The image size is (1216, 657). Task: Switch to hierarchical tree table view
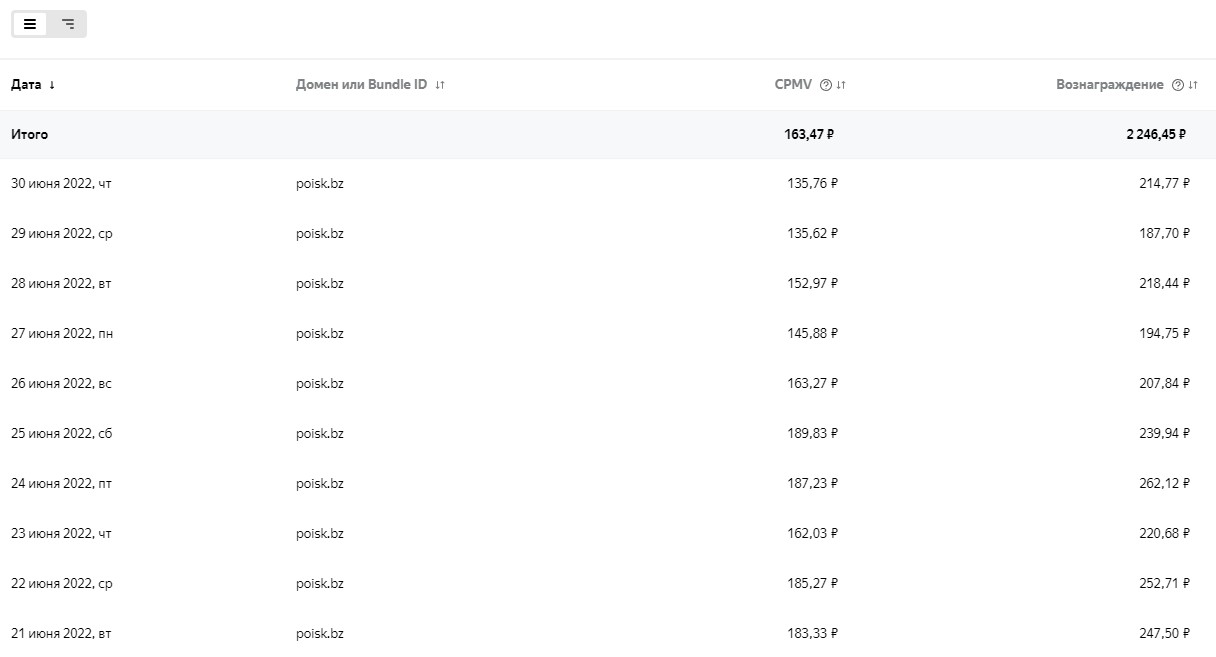[x=68, y=24]
